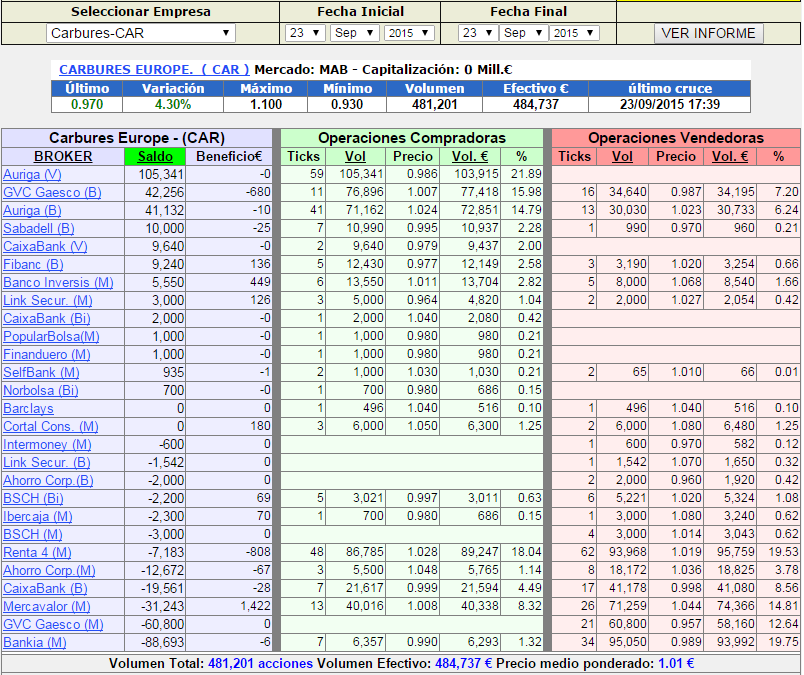Open the BSCH (M) broker link
Screen dimensions: 804x675
tap(33, 534)
